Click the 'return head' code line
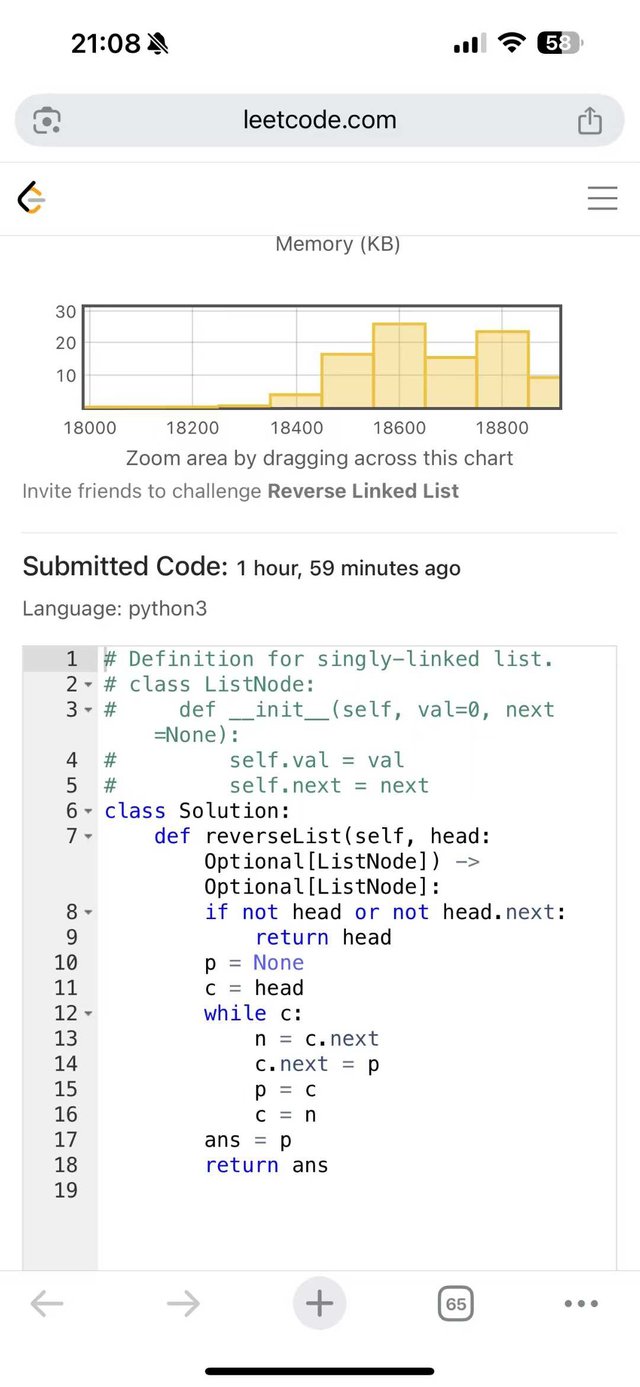This screenshot has width=640, height=1387. (323, 937)
